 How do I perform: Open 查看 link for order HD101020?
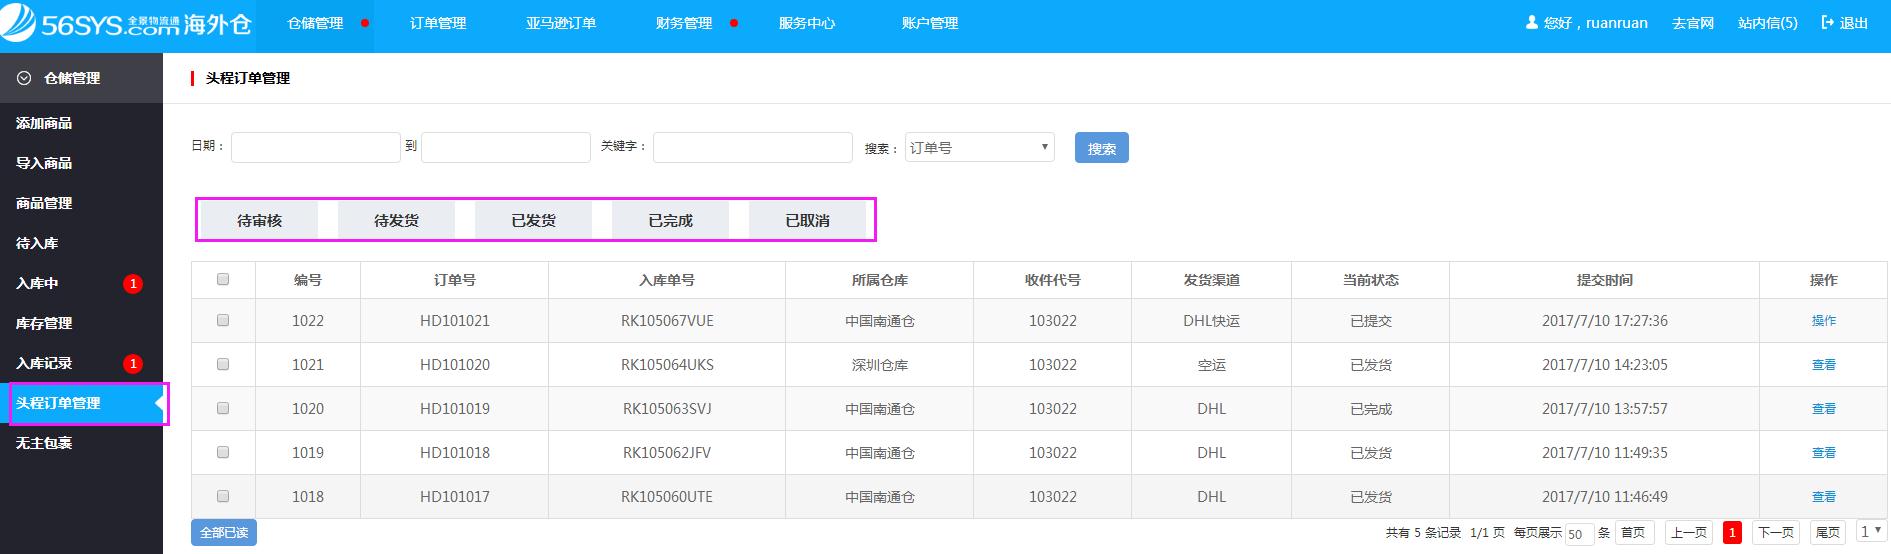pos(1823,365)
